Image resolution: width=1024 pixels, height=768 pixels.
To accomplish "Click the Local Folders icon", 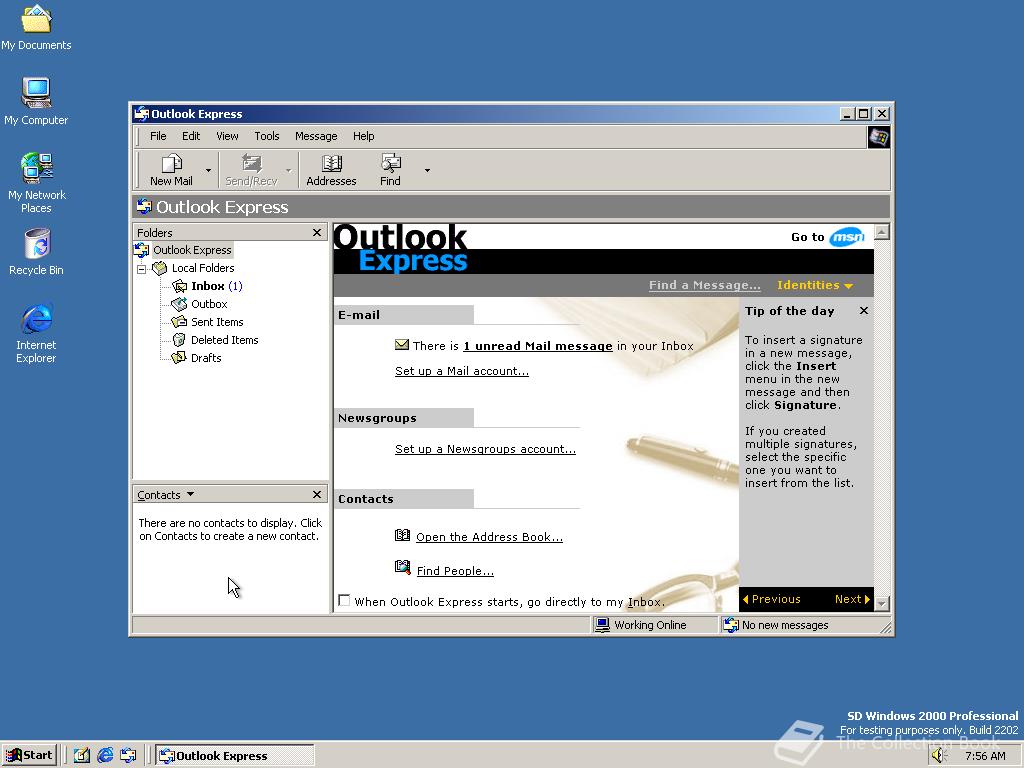I will pyautogui.click(x=160, y=268).
